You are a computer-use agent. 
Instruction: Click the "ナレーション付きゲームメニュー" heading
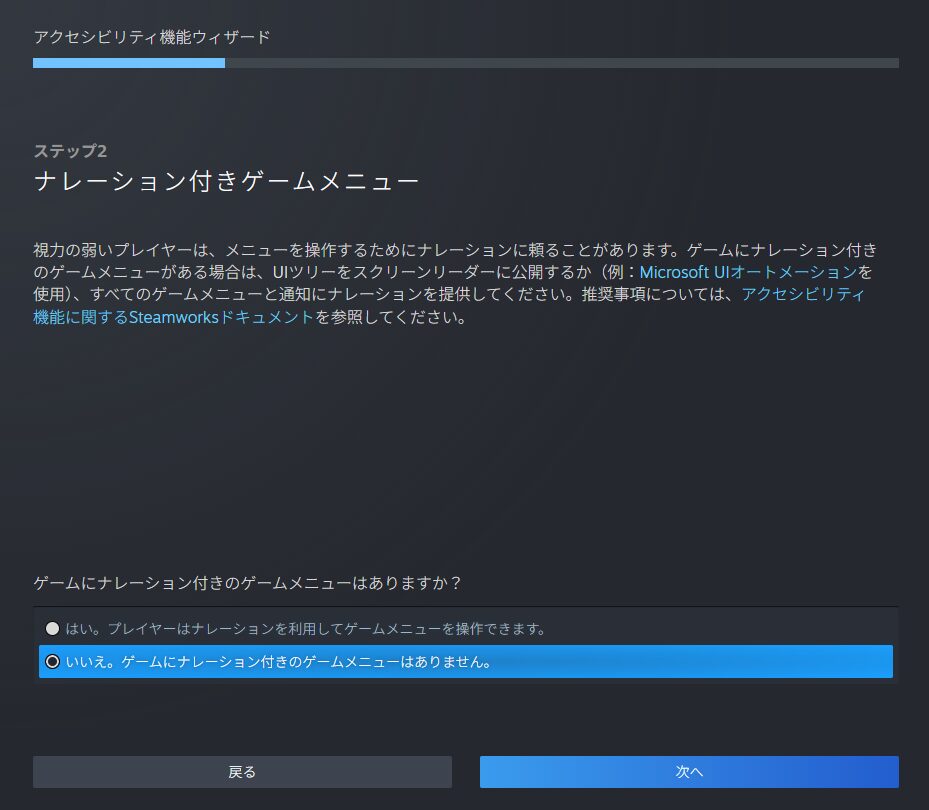point(225,182)
